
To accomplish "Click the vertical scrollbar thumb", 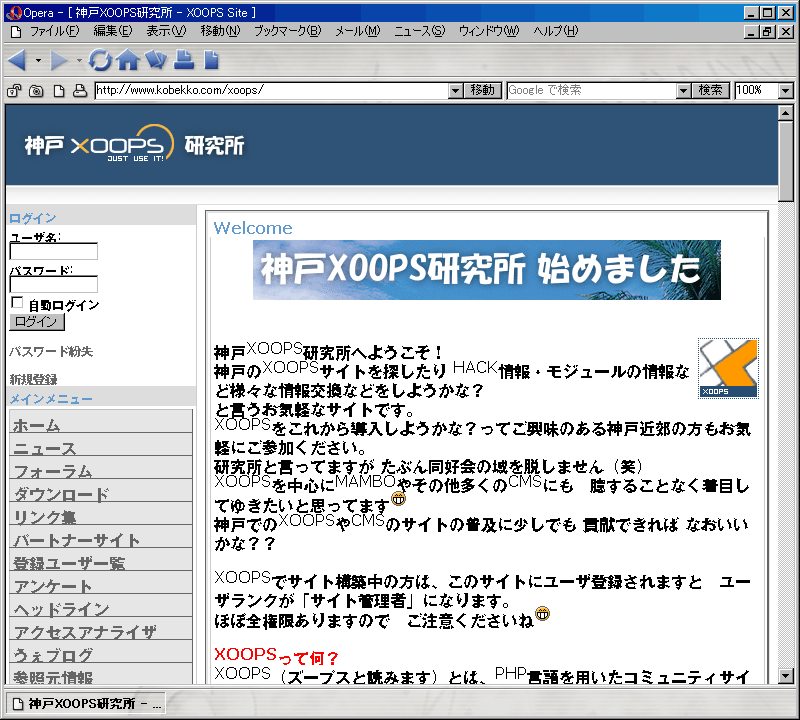I will [786, 161].
